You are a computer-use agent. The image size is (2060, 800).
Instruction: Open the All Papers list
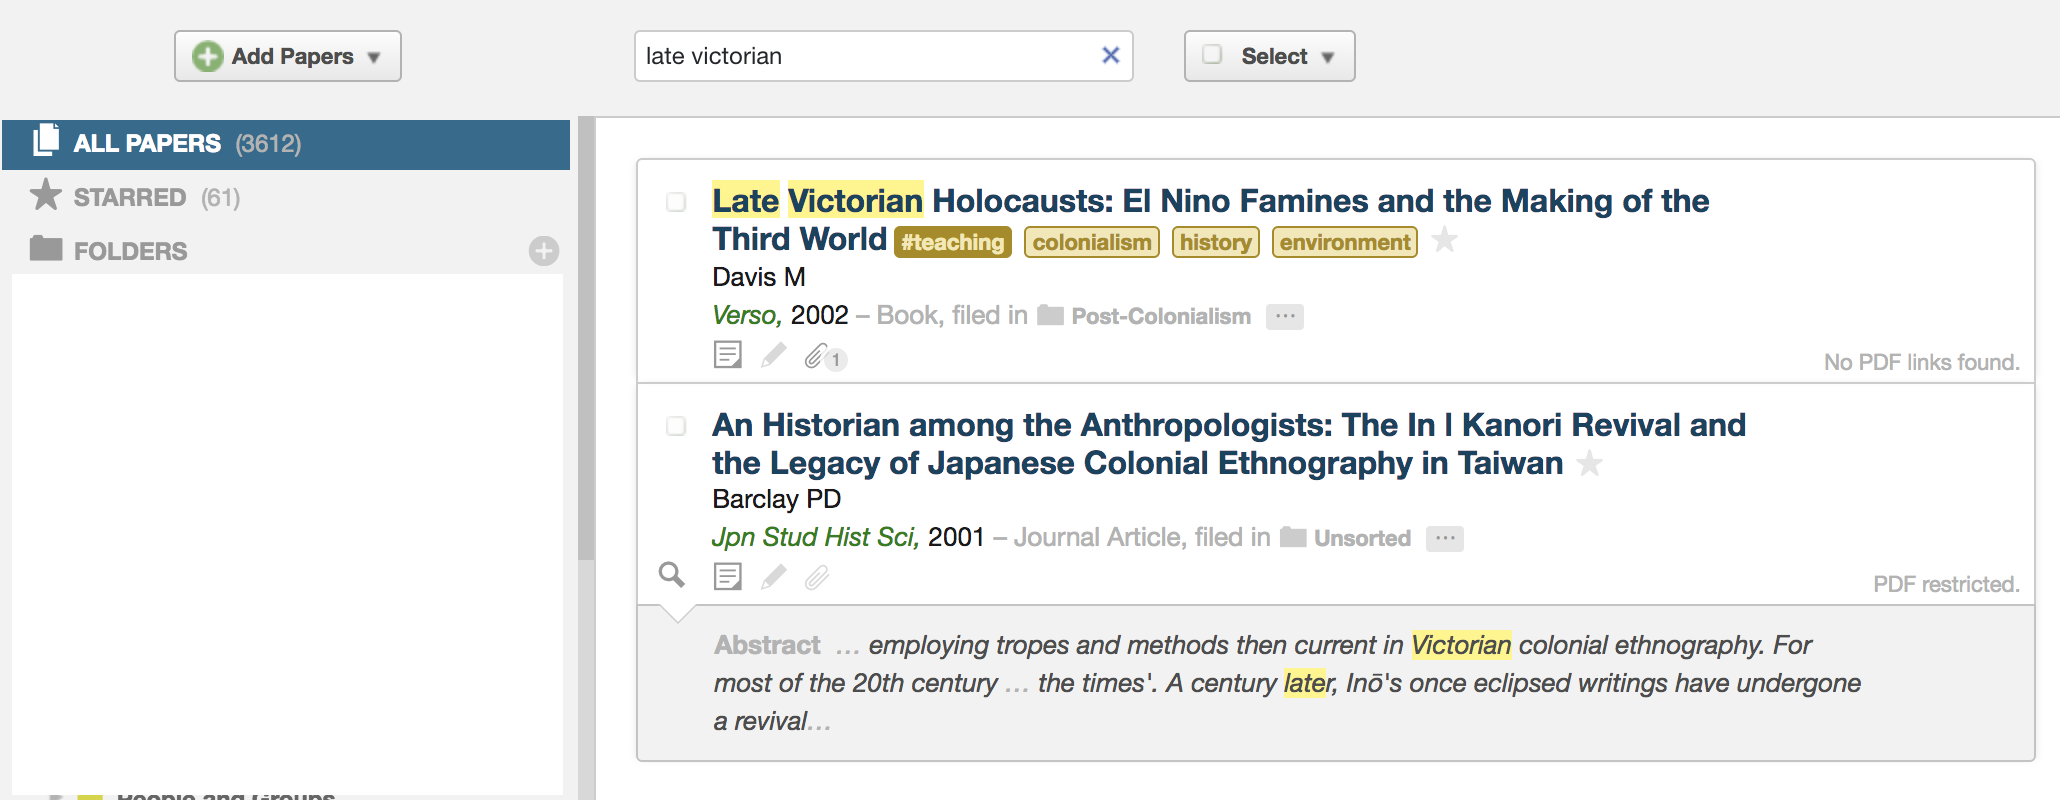286,144
